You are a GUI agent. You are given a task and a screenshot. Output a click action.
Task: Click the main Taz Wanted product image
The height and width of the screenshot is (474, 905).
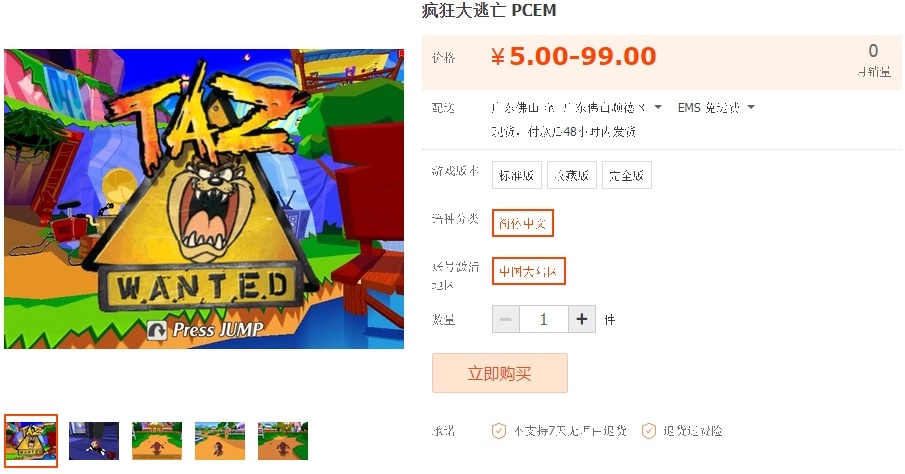click(204, 199)
